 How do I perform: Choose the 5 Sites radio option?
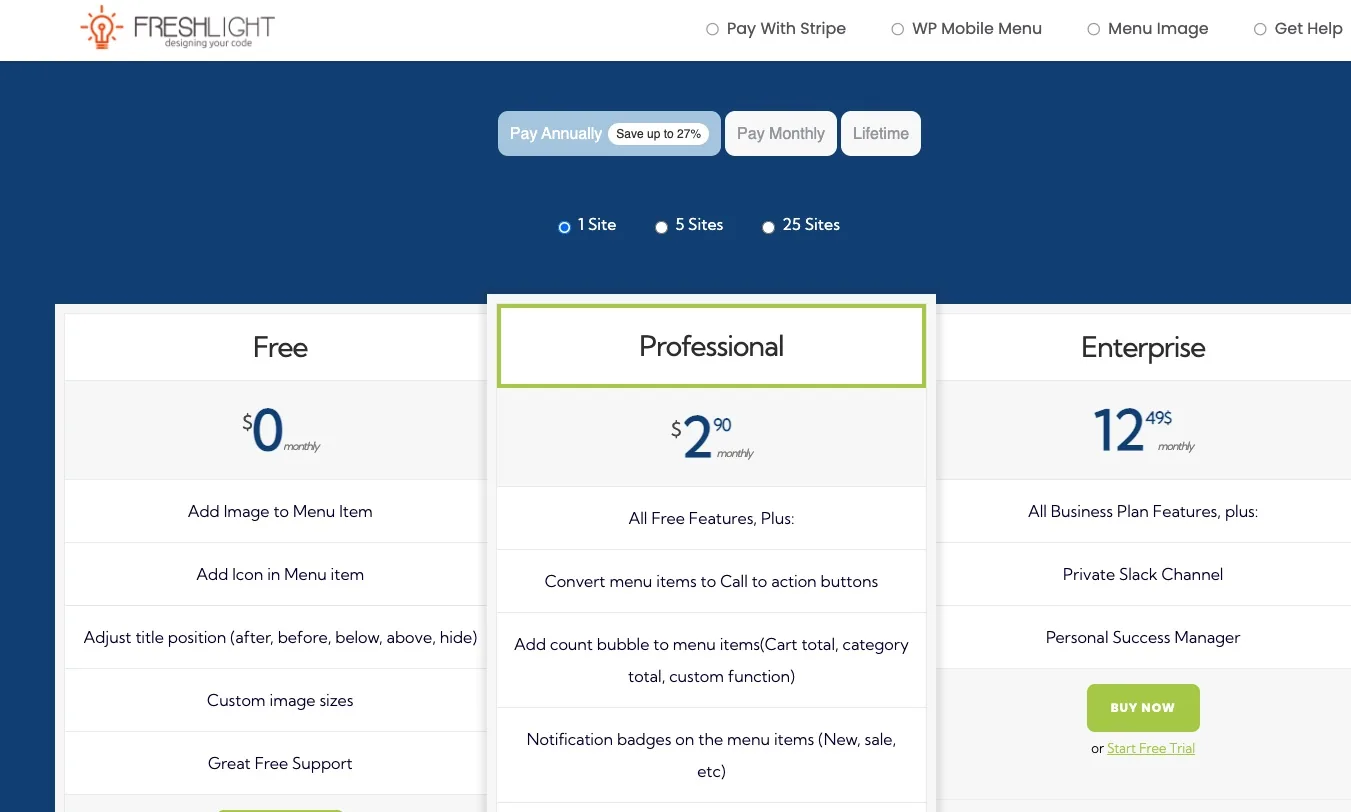(x=661, y=227)
